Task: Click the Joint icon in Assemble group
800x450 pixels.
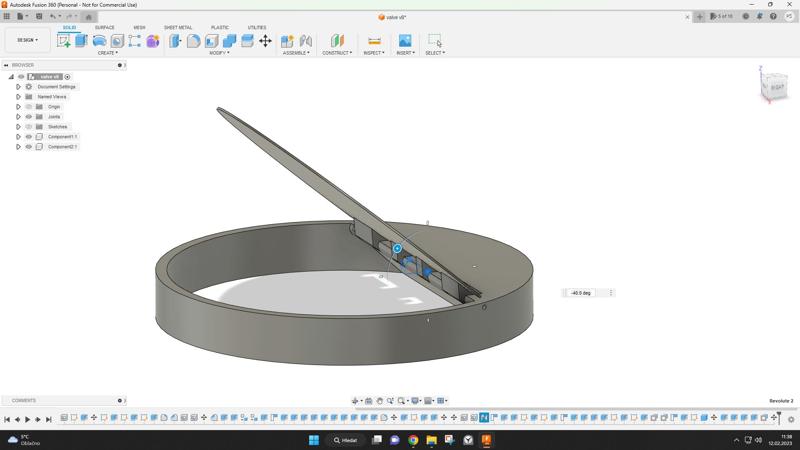Action: click(306, 41)
